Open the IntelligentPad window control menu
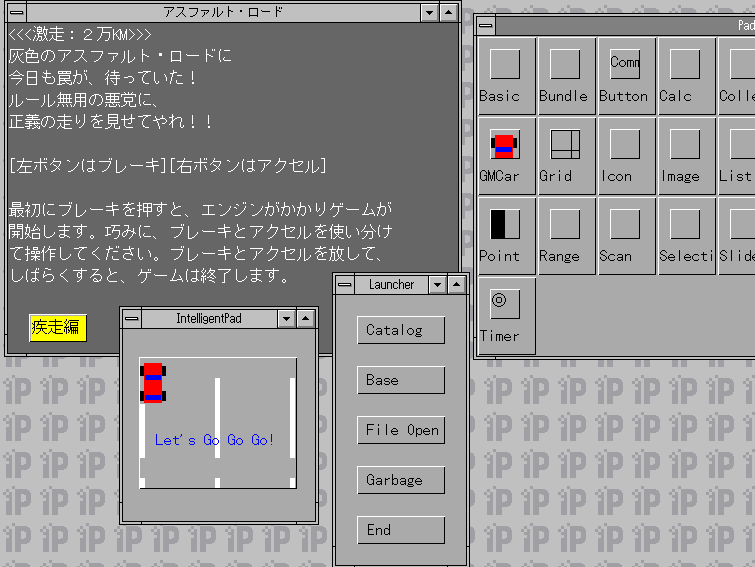This screenshot has width=755, height=567. click(x=132, y=318)
